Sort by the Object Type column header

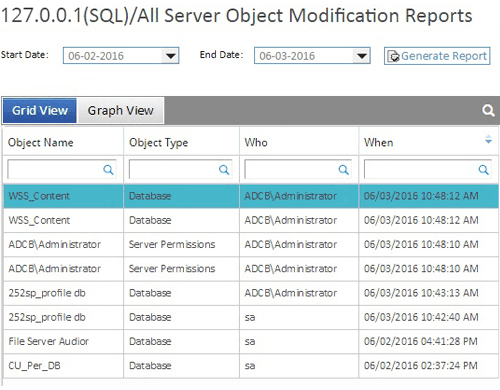(159, 142)
